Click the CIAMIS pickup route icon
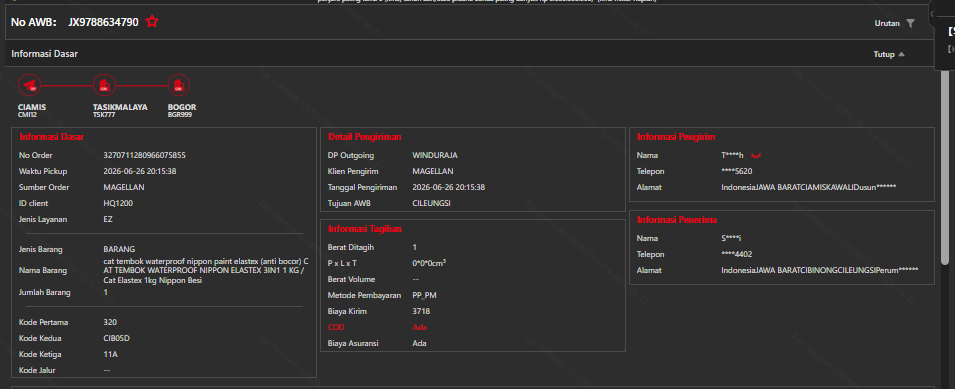 [x=29, y=85]
